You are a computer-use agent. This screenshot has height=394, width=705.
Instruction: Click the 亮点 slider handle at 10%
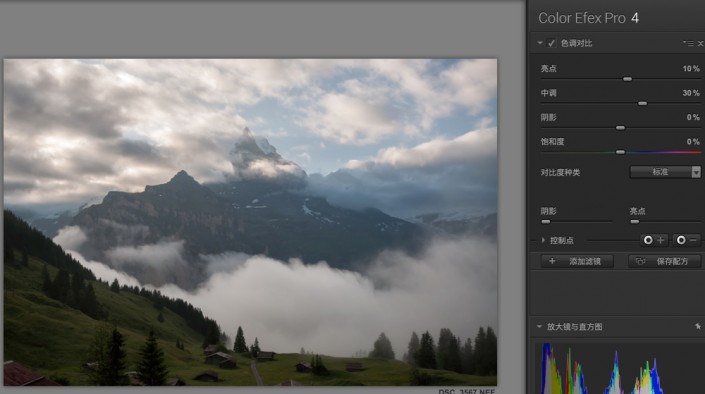[627, 79]
